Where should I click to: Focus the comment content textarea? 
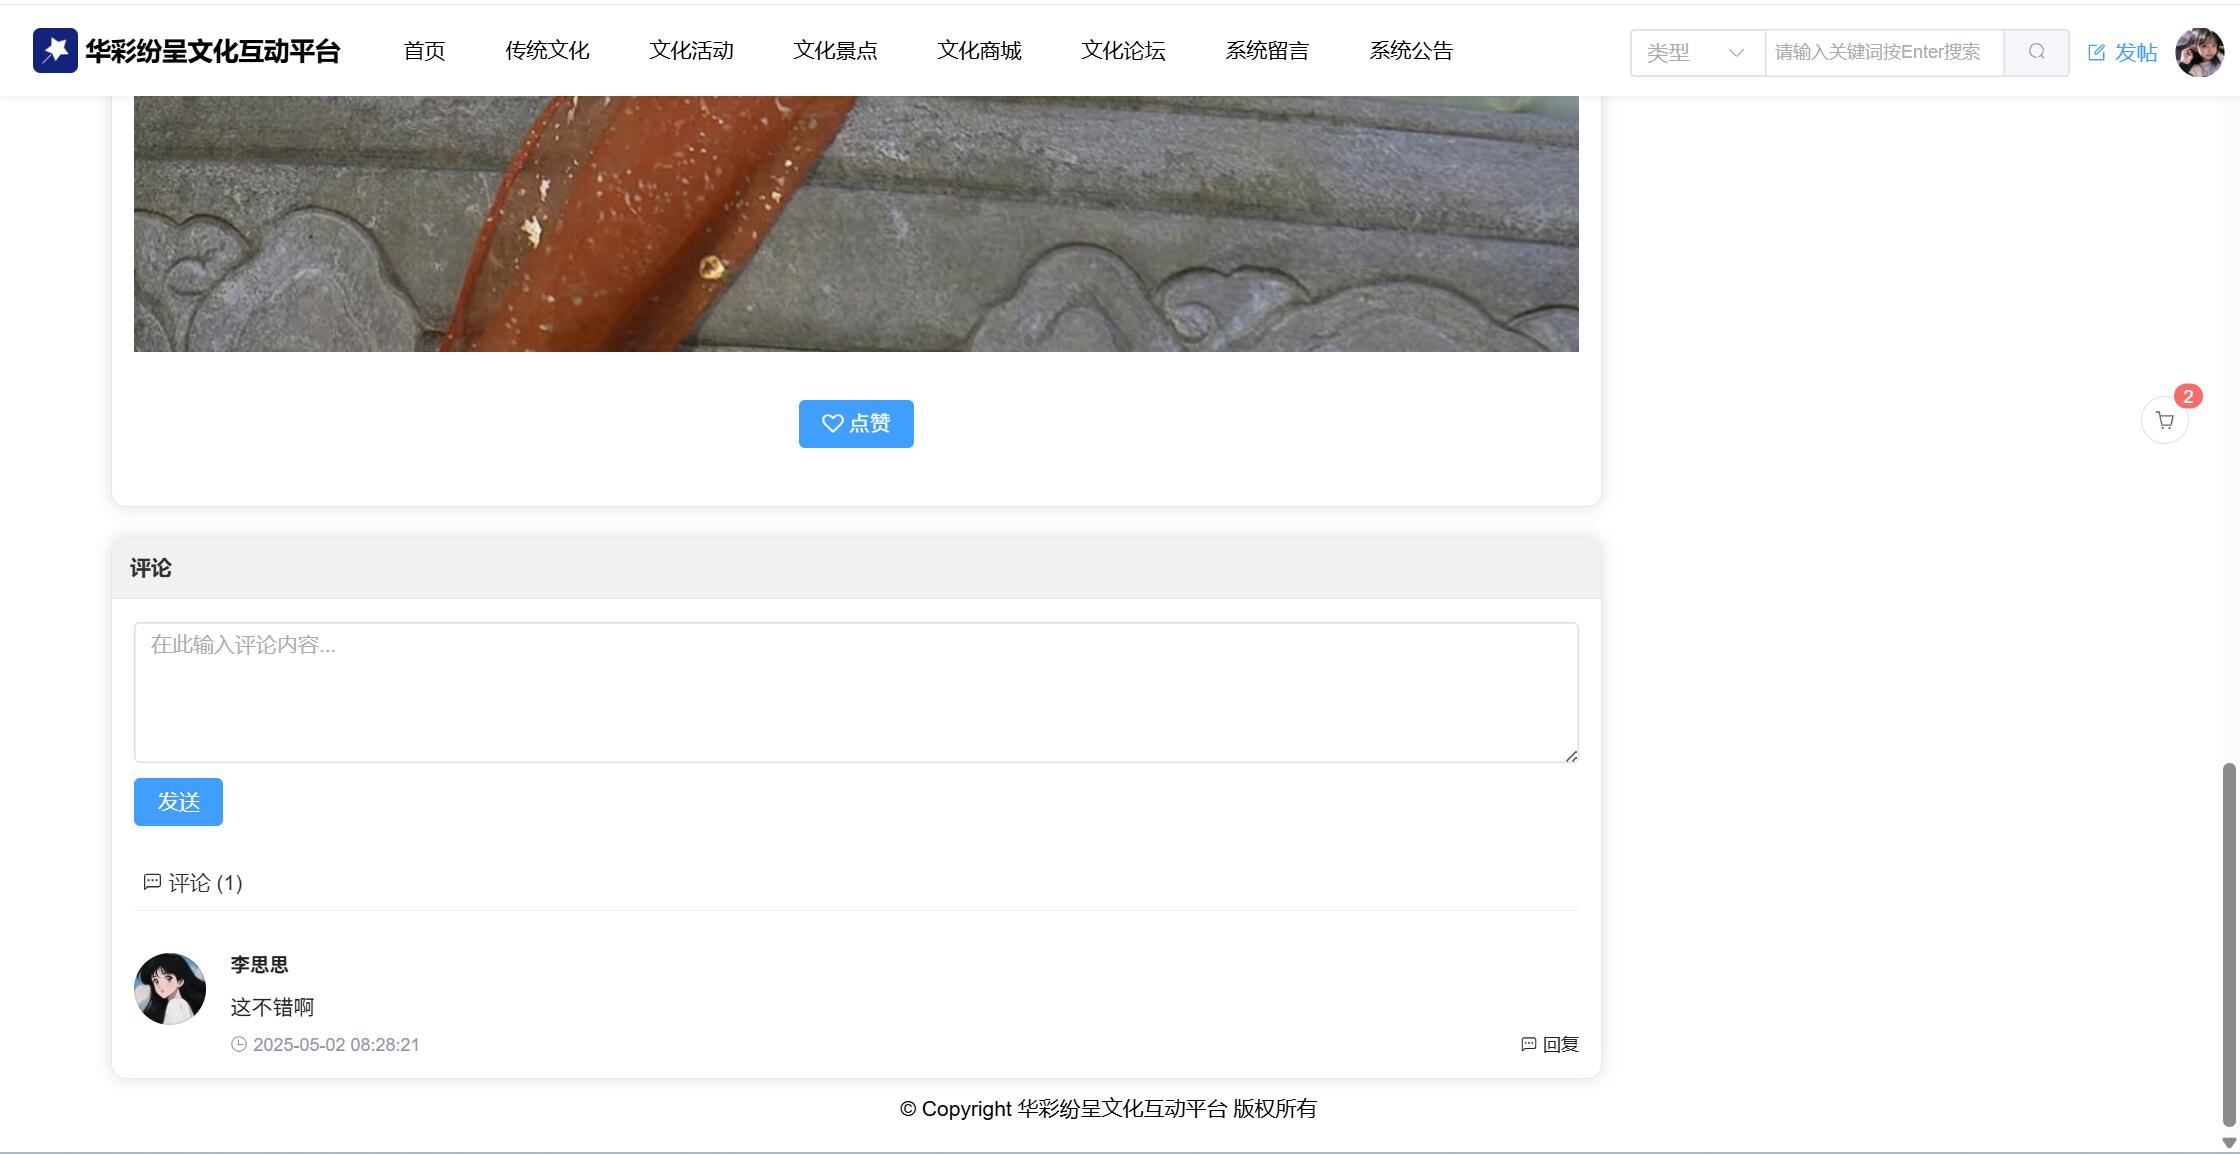pyautogui.click(x=856, y=692)
